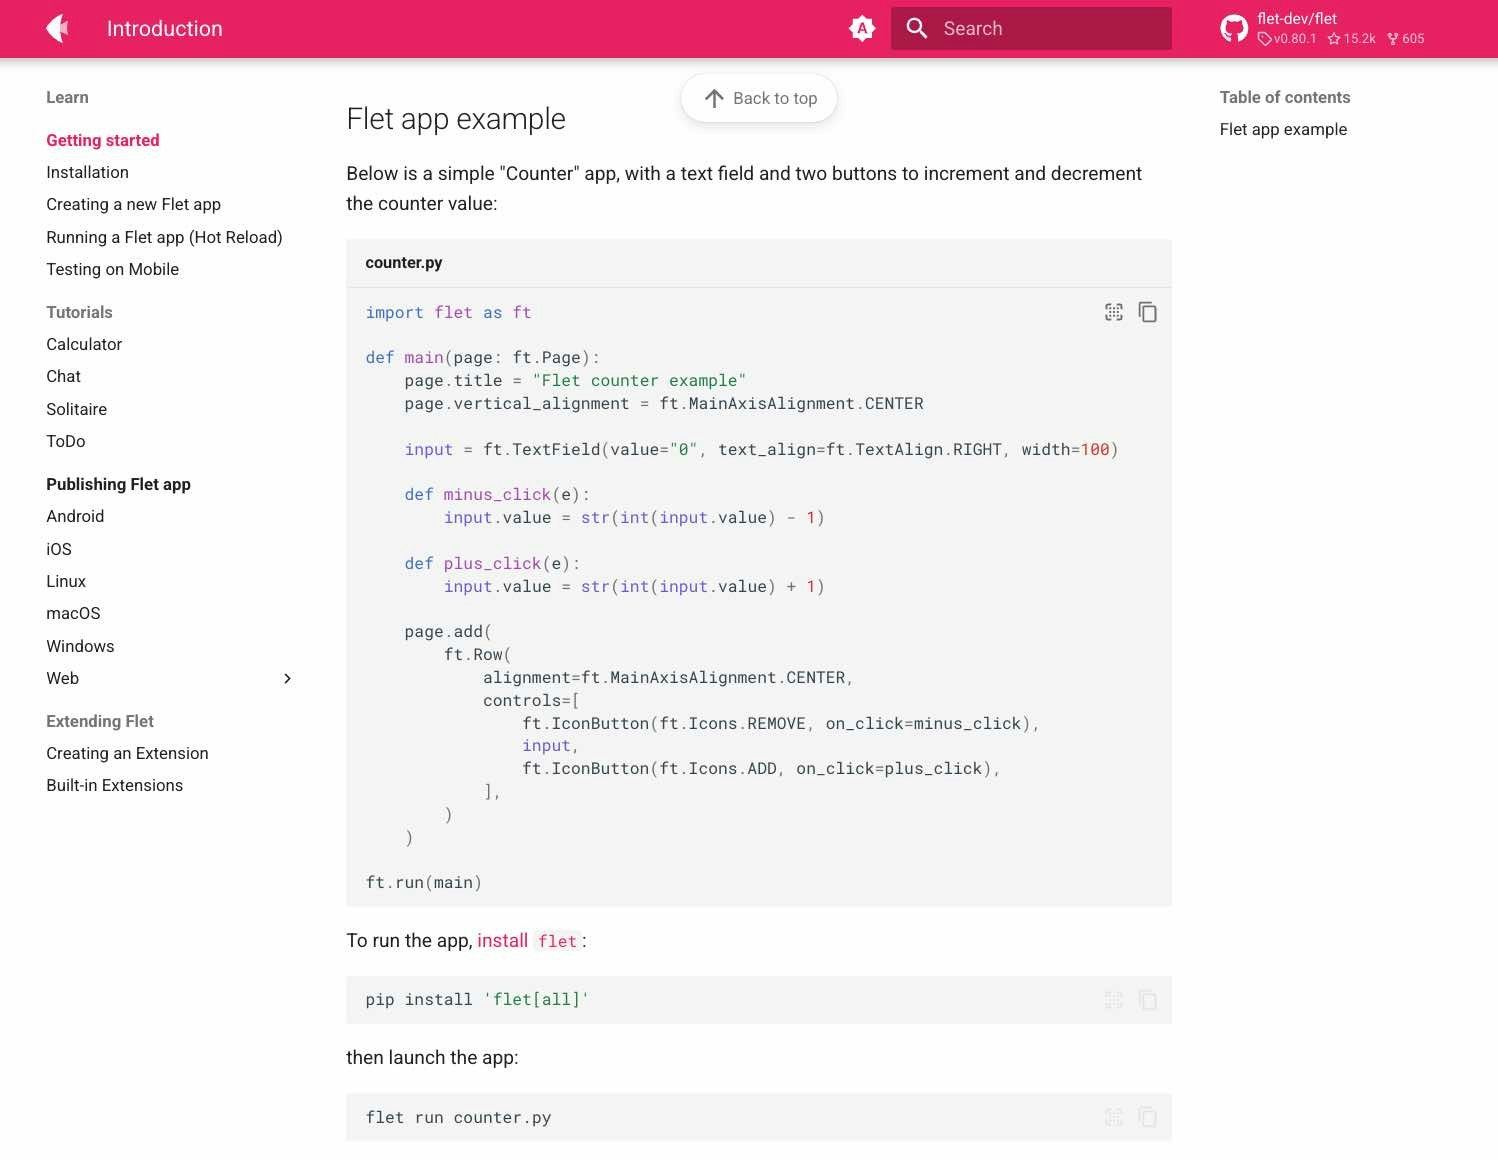Click selection icon in flet run block
Viewport: 1498px width, 1160px height.
click(x=1114, y=1117)
